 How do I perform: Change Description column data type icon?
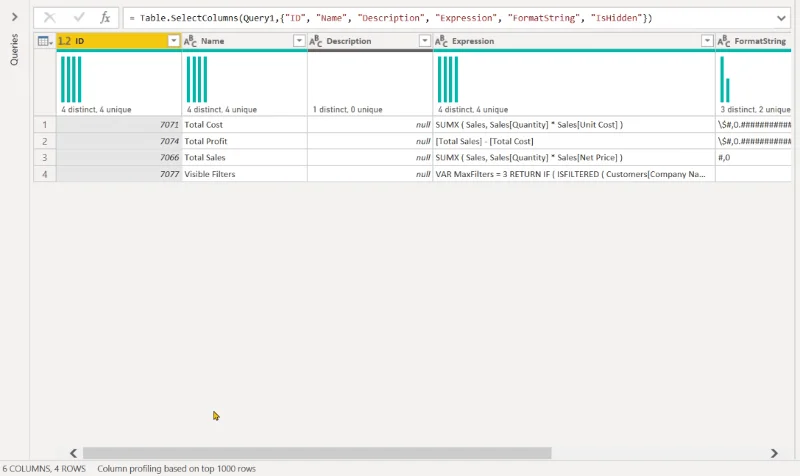[315, 41]
